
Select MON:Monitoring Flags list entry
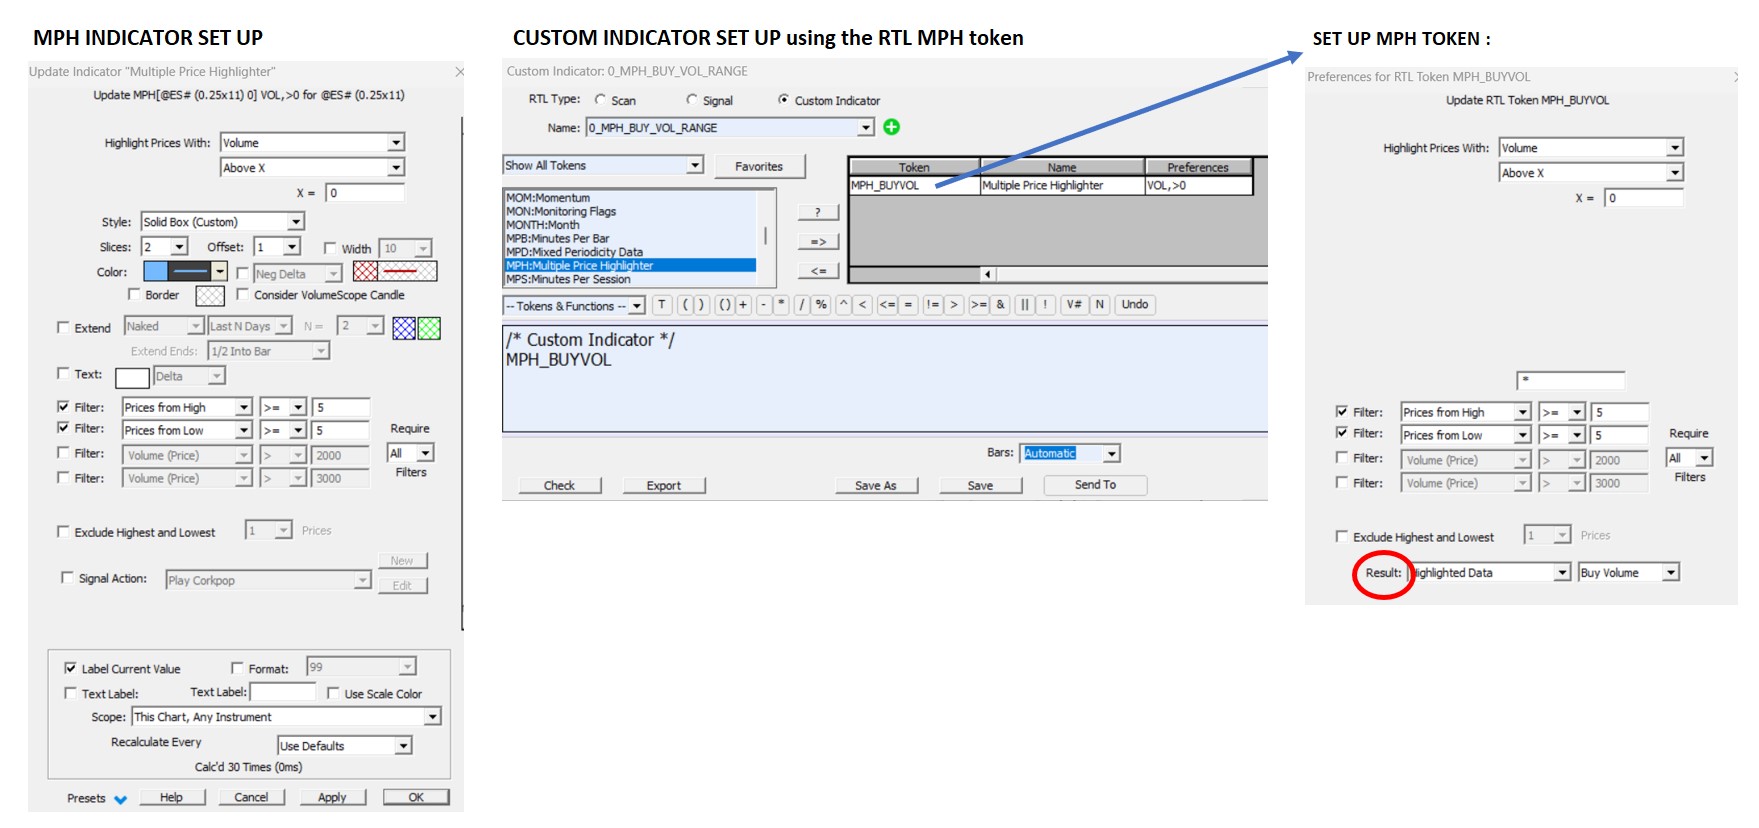click(x=561, y=211)
